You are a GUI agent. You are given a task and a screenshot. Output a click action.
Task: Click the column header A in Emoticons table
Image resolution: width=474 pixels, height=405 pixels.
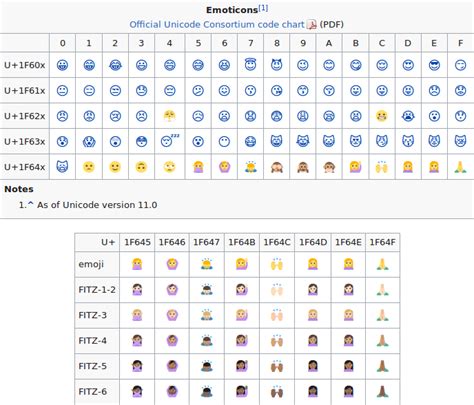tap(329, 43)
